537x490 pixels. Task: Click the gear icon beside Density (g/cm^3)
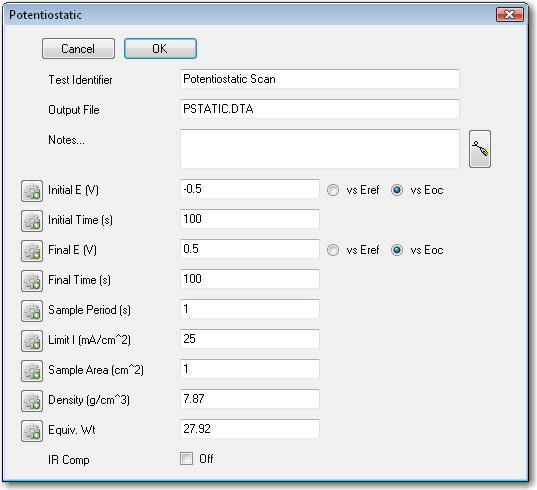pyautogui.click(x=32, y=401)
